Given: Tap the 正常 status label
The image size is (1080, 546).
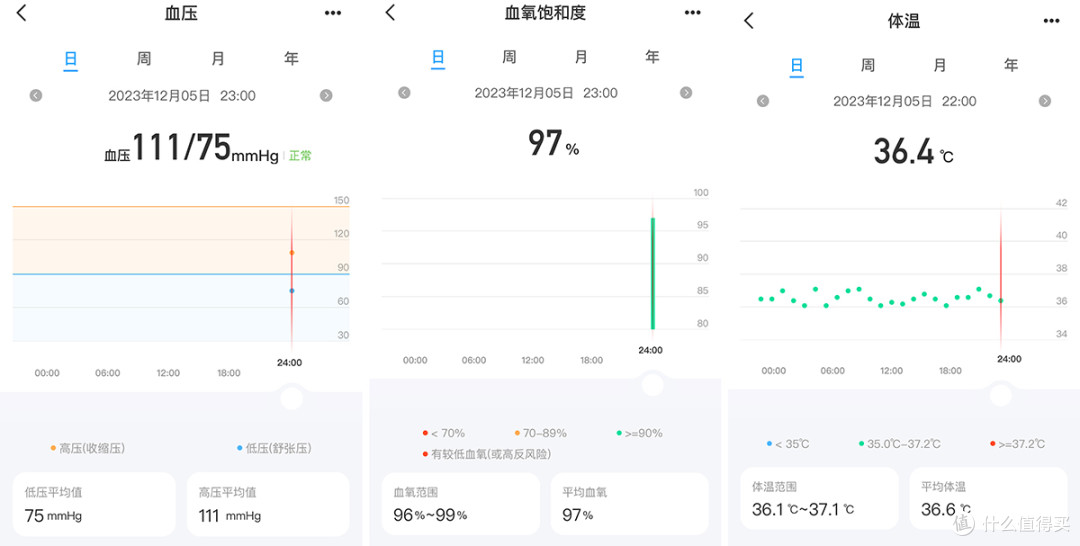Looking at the screenshot, I should pyautogui.click(x=300, y=156).
